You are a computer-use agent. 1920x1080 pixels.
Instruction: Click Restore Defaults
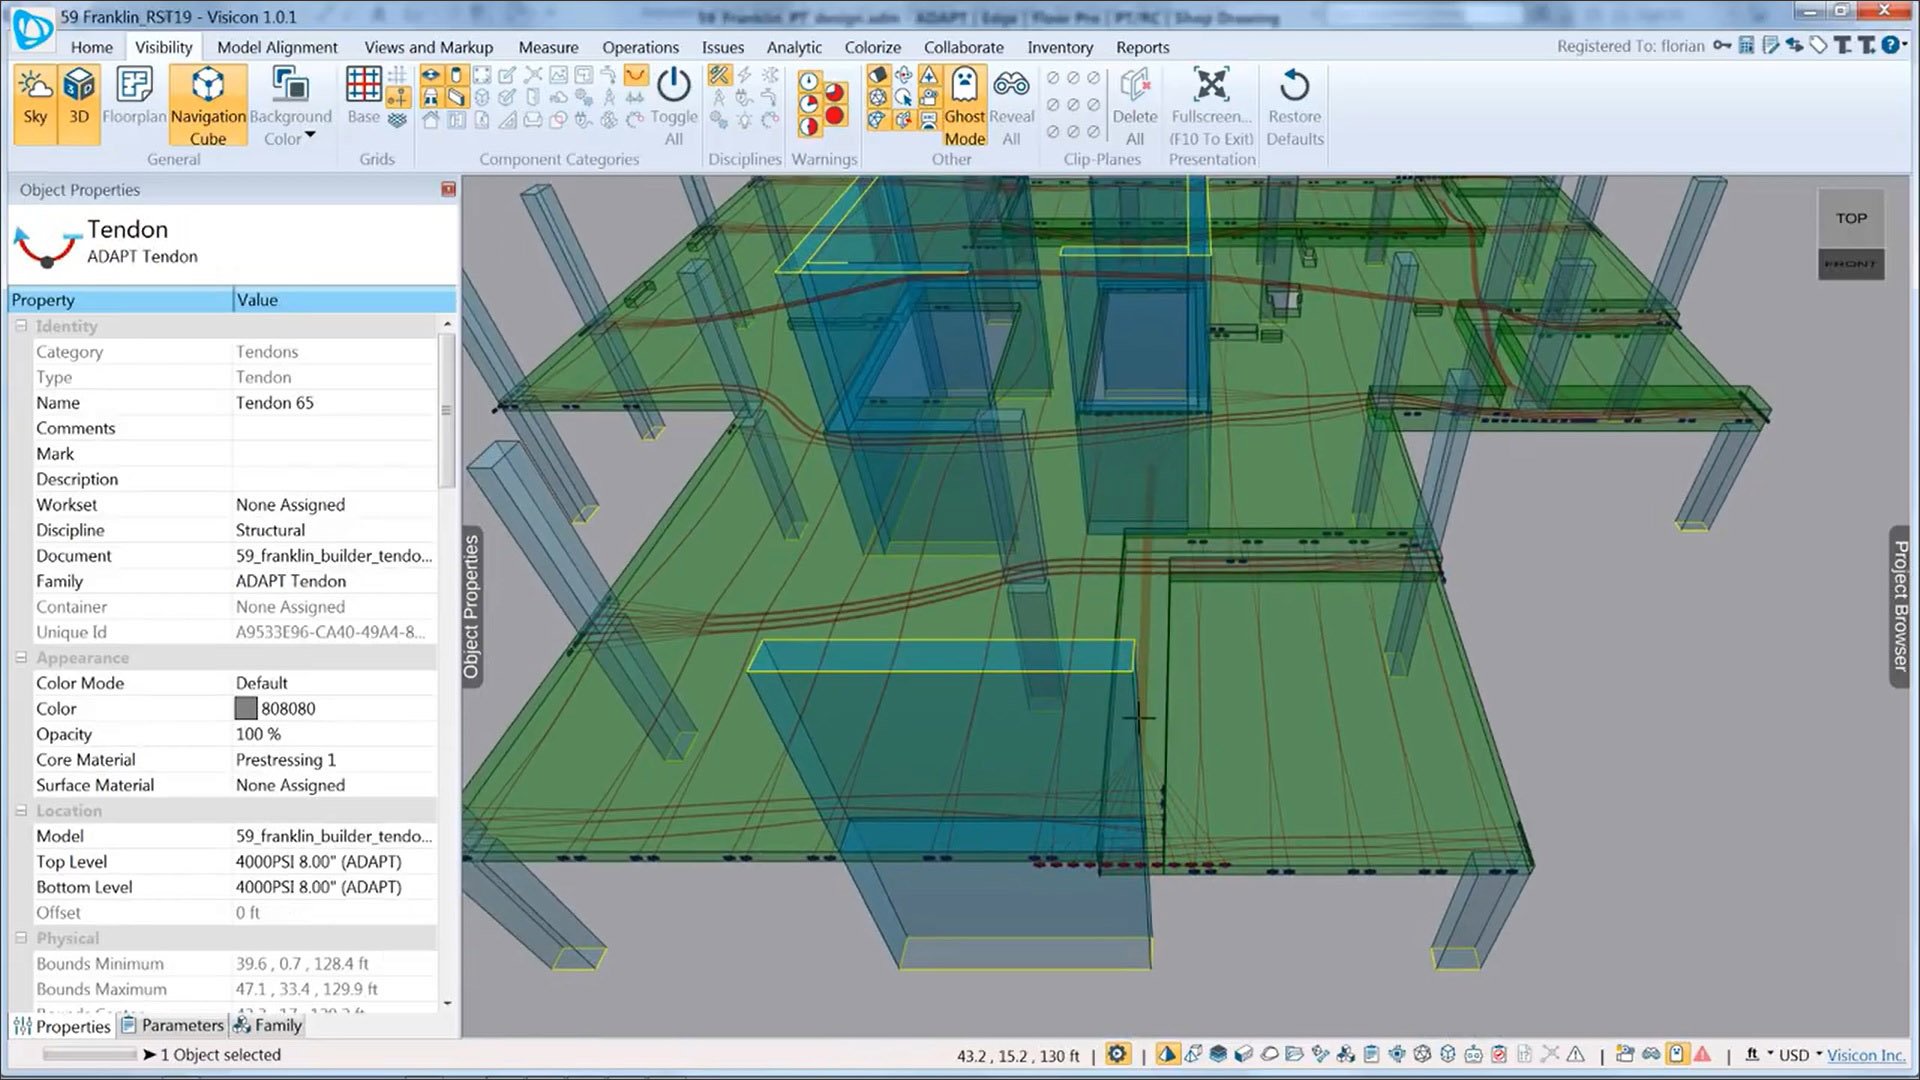point(1294,105)
